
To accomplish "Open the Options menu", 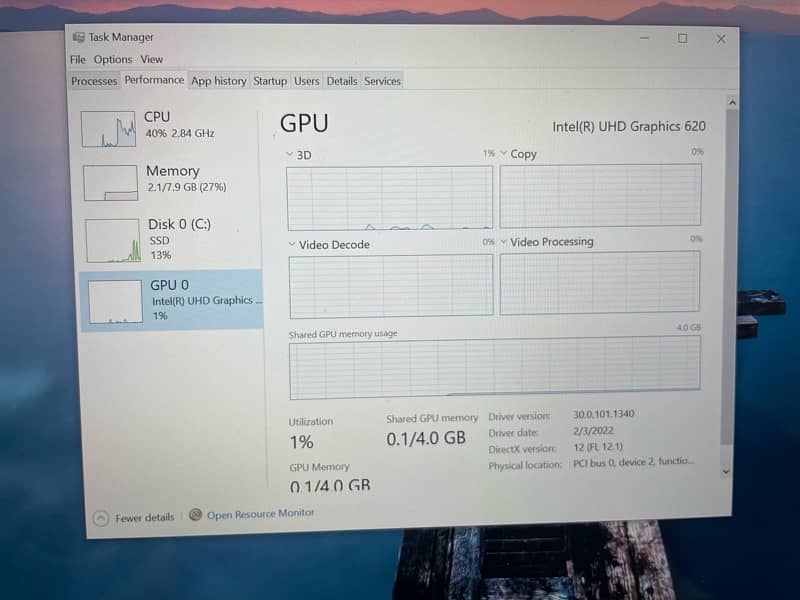I will 113,60.
